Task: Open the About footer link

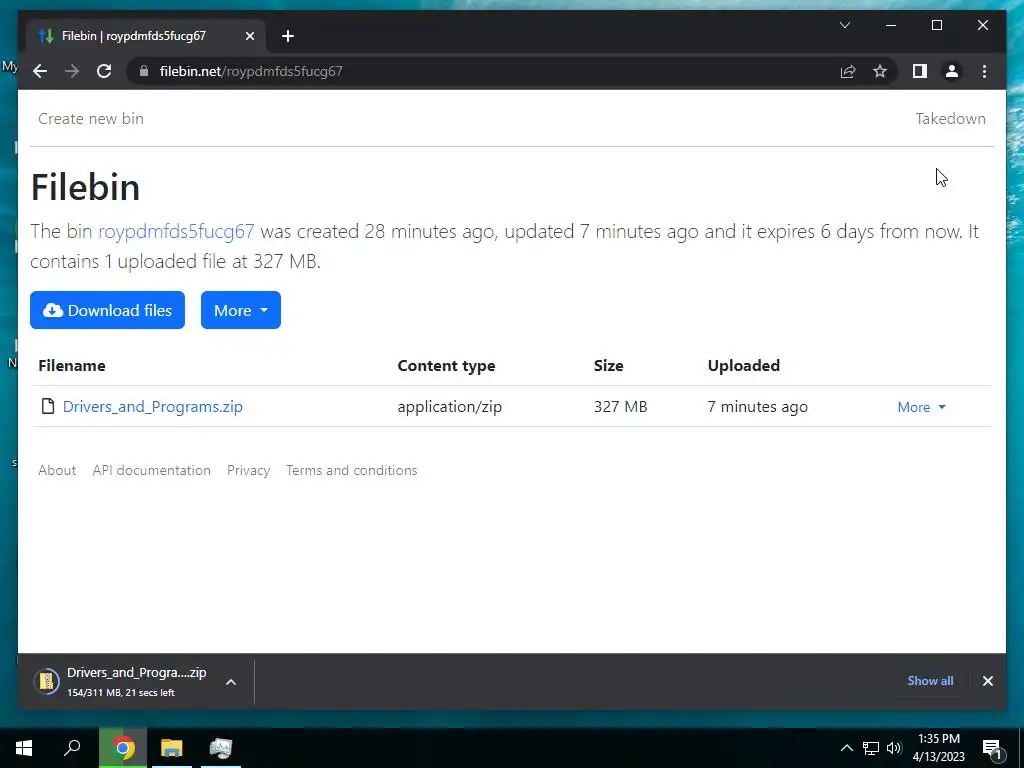Action: point(57,470)
